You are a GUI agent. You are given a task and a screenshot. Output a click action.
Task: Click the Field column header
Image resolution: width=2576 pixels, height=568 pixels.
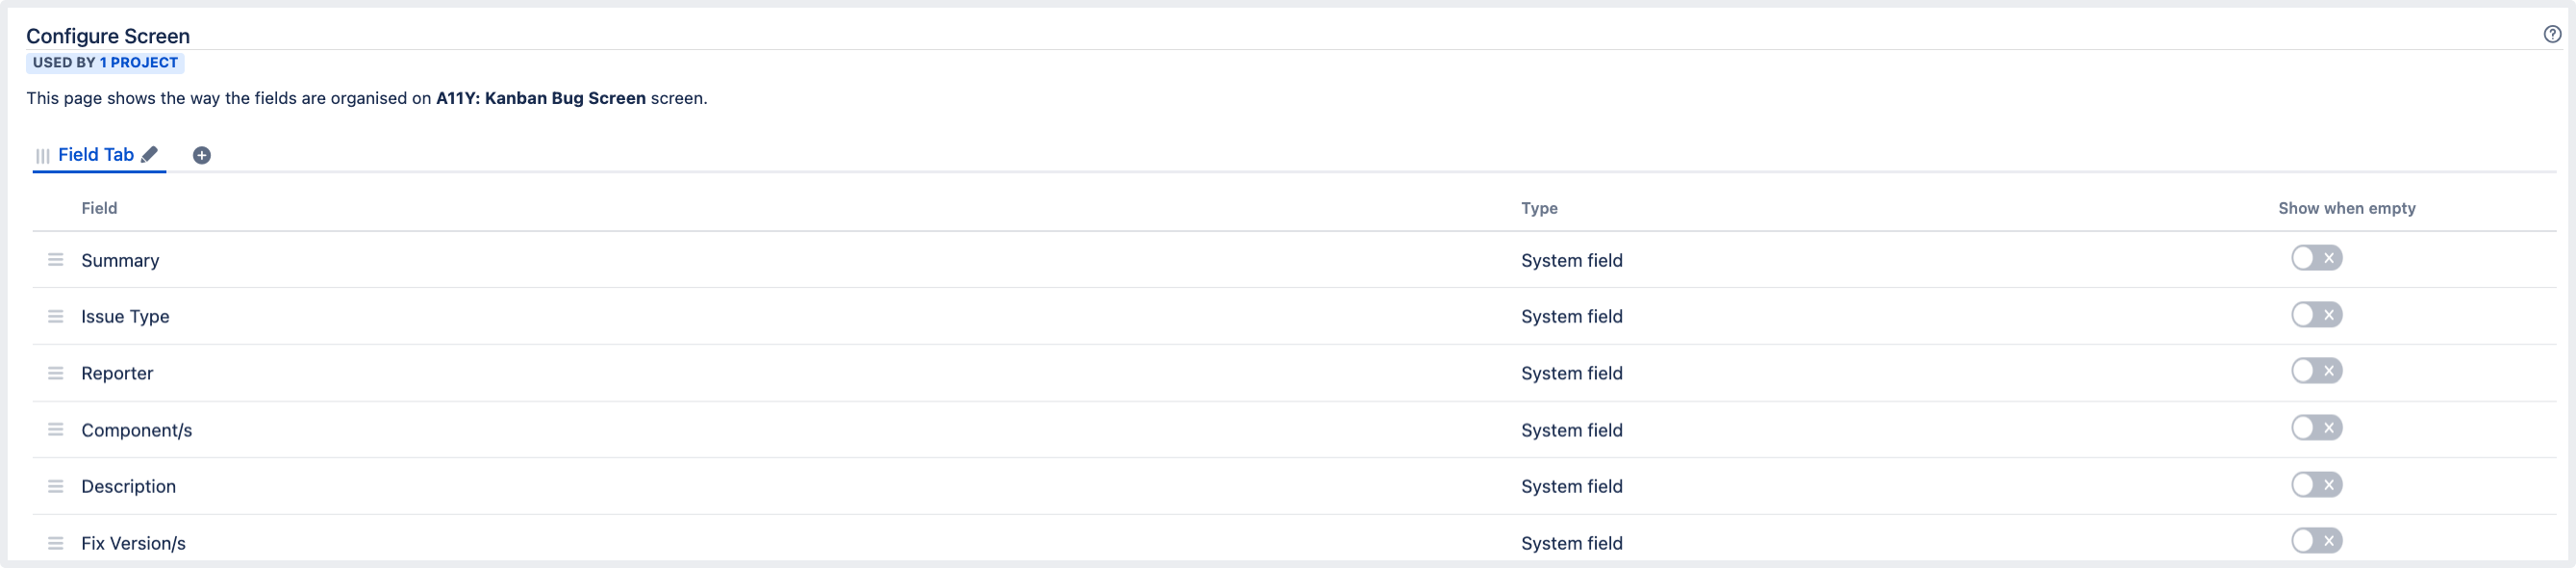[99, 208]
